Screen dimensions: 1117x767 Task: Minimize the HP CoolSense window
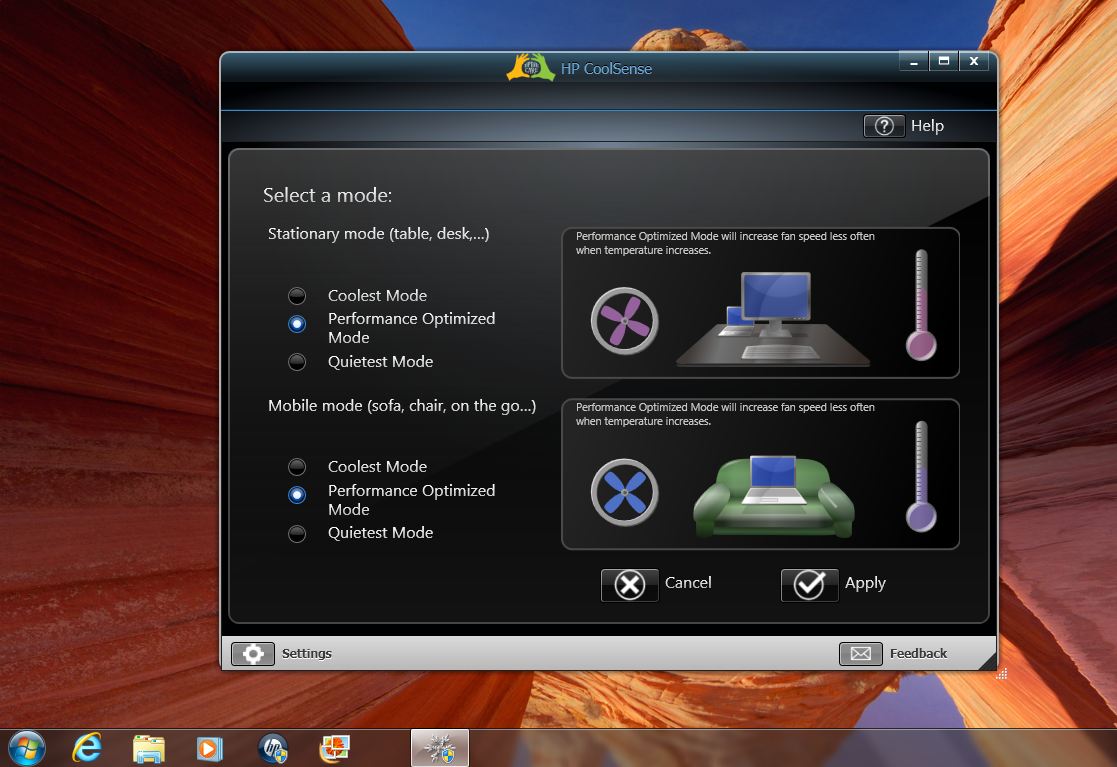coord(913,61)
